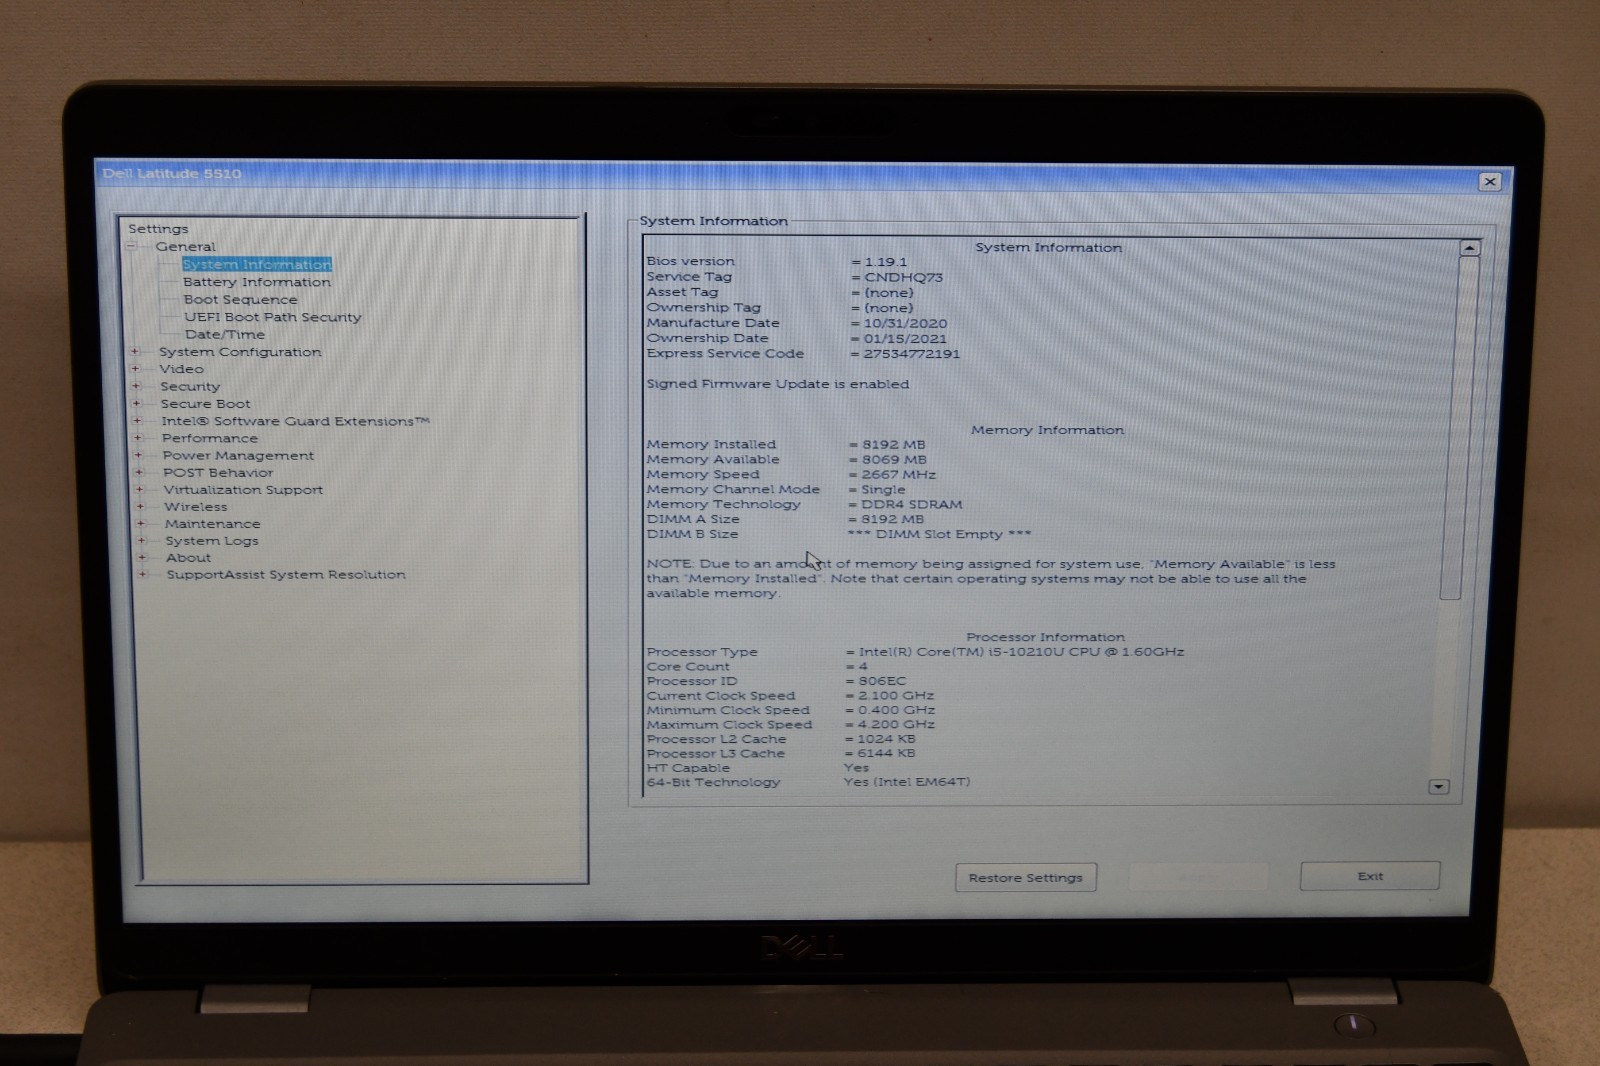Click Memory Available value 8069 MB

(894, 460)
